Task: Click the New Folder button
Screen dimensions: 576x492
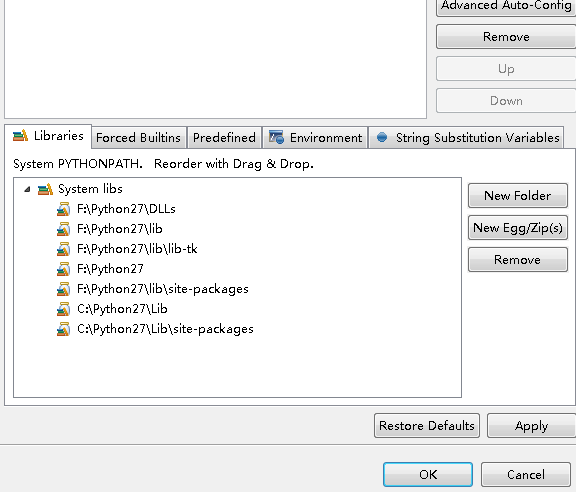Action: pyautogui.click(x=518, y=195)
